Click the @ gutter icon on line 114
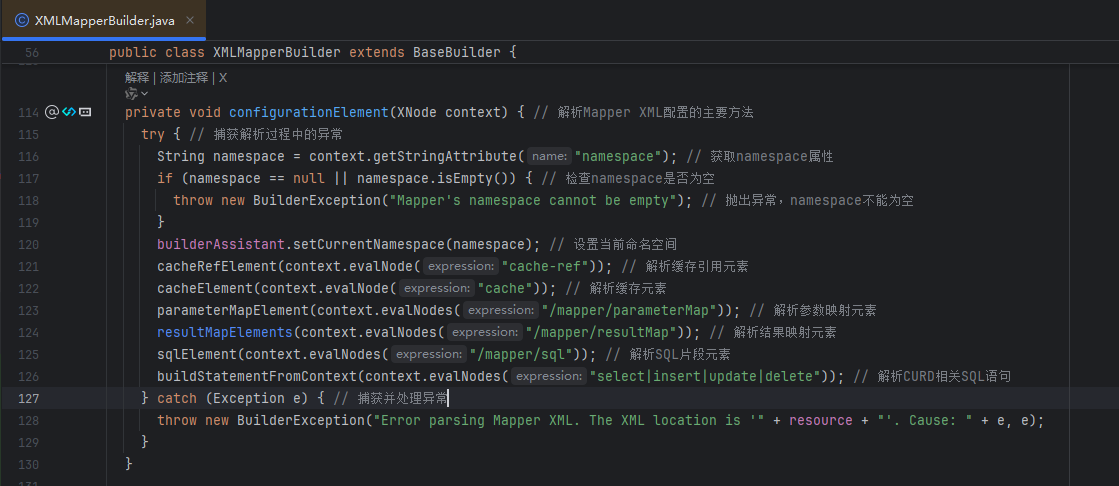This screenshot has height=486, width=1119. pos(52,112)
